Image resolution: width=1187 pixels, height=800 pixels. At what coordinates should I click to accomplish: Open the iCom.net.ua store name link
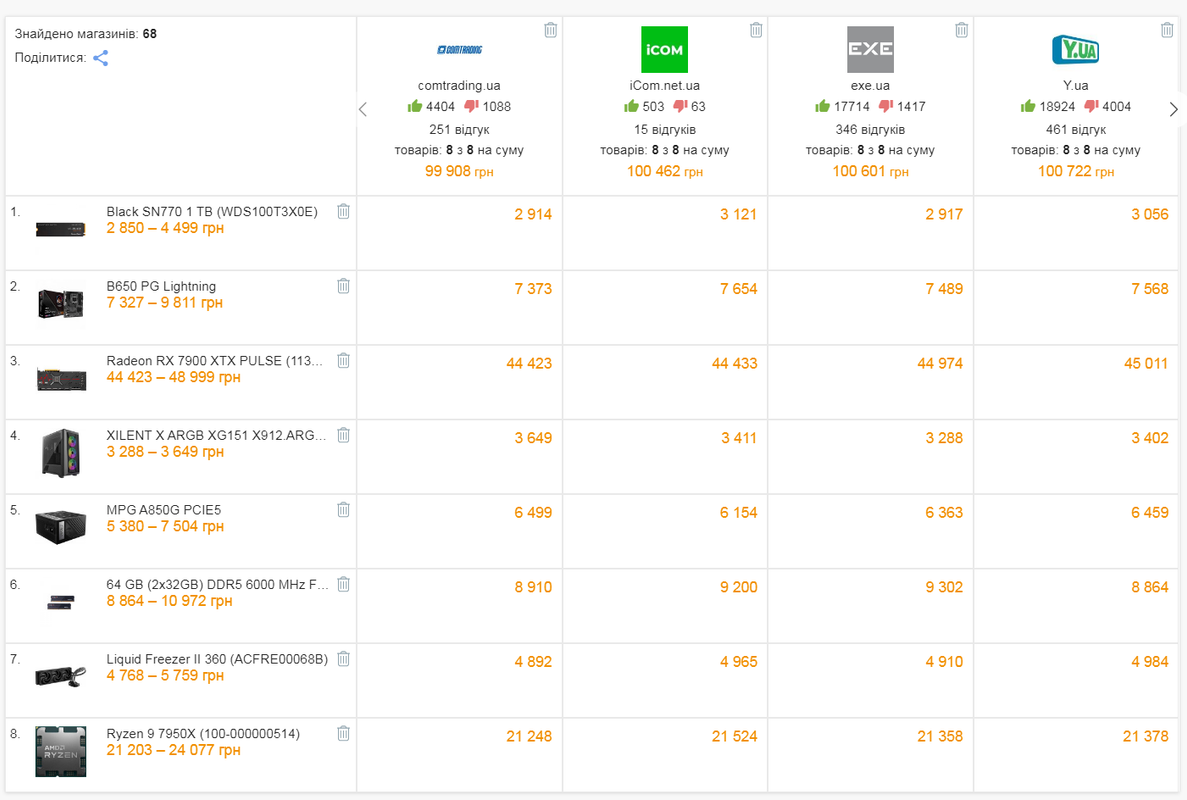coord(665,86)
